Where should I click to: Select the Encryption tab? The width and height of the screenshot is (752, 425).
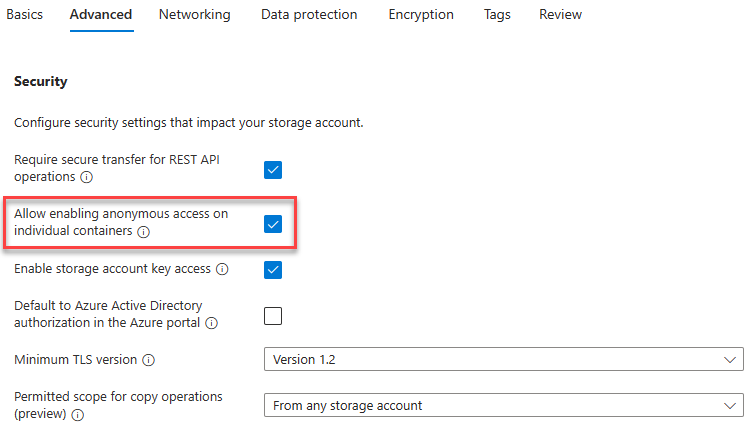click(421, 15)
